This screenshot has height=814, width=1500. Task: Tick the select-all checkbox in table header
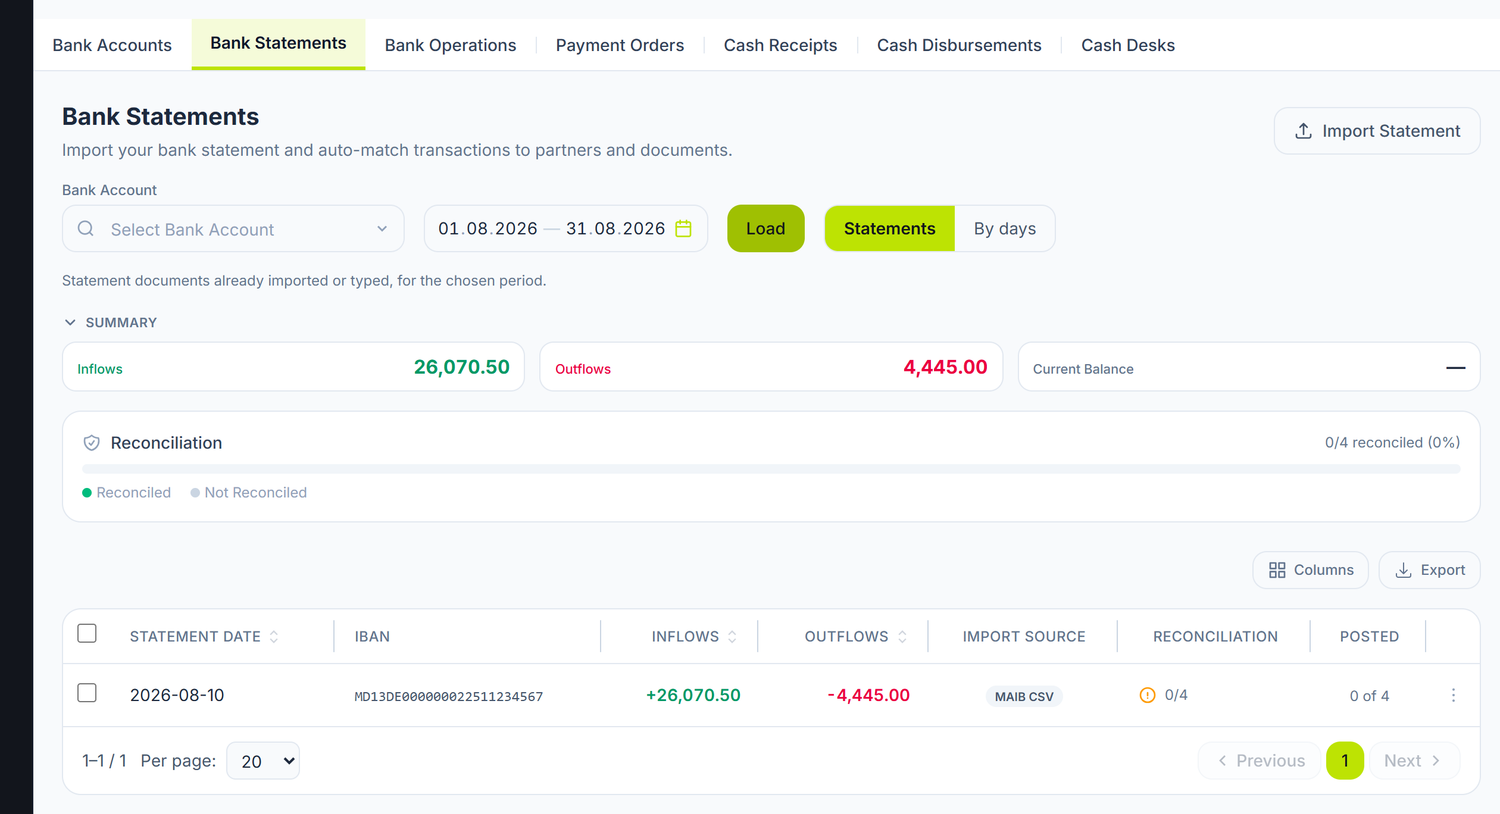click(x=87, y=633)
